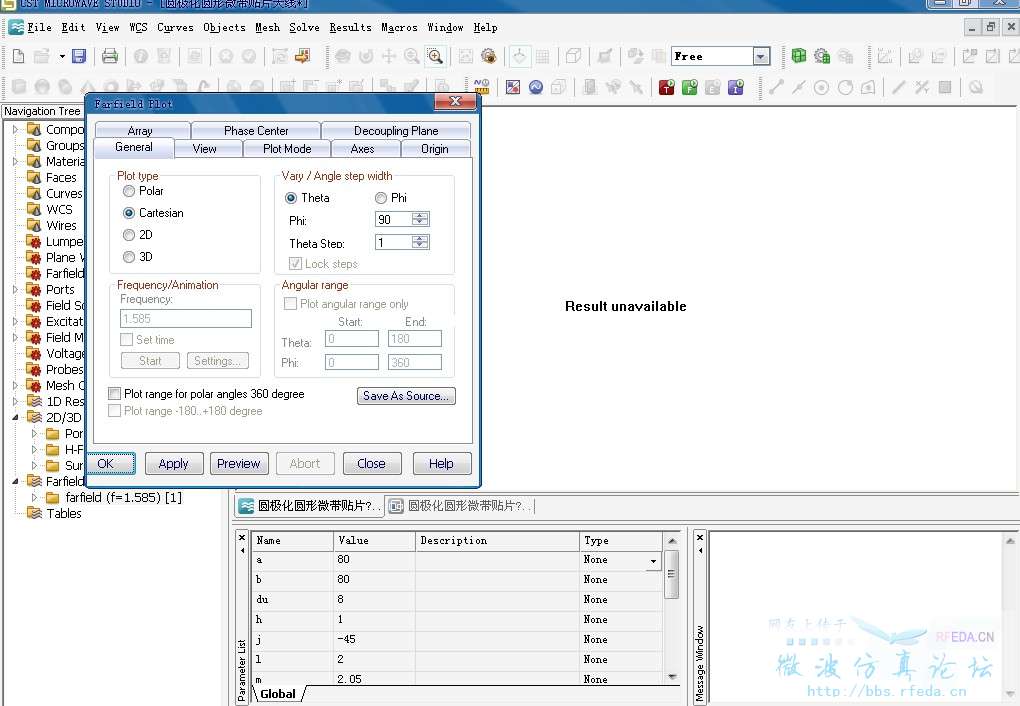Click the dialog's Close button
The height and width of the screenshot is (706, 1020).
pyautogui.click(x=371, y=463)
